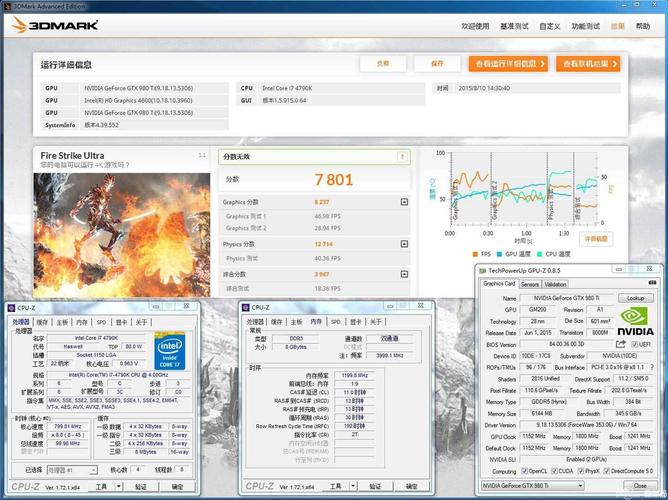Click the teal CPU 温度 legend swatch
This screenshot has height=500, width=668.
(539, 254)
